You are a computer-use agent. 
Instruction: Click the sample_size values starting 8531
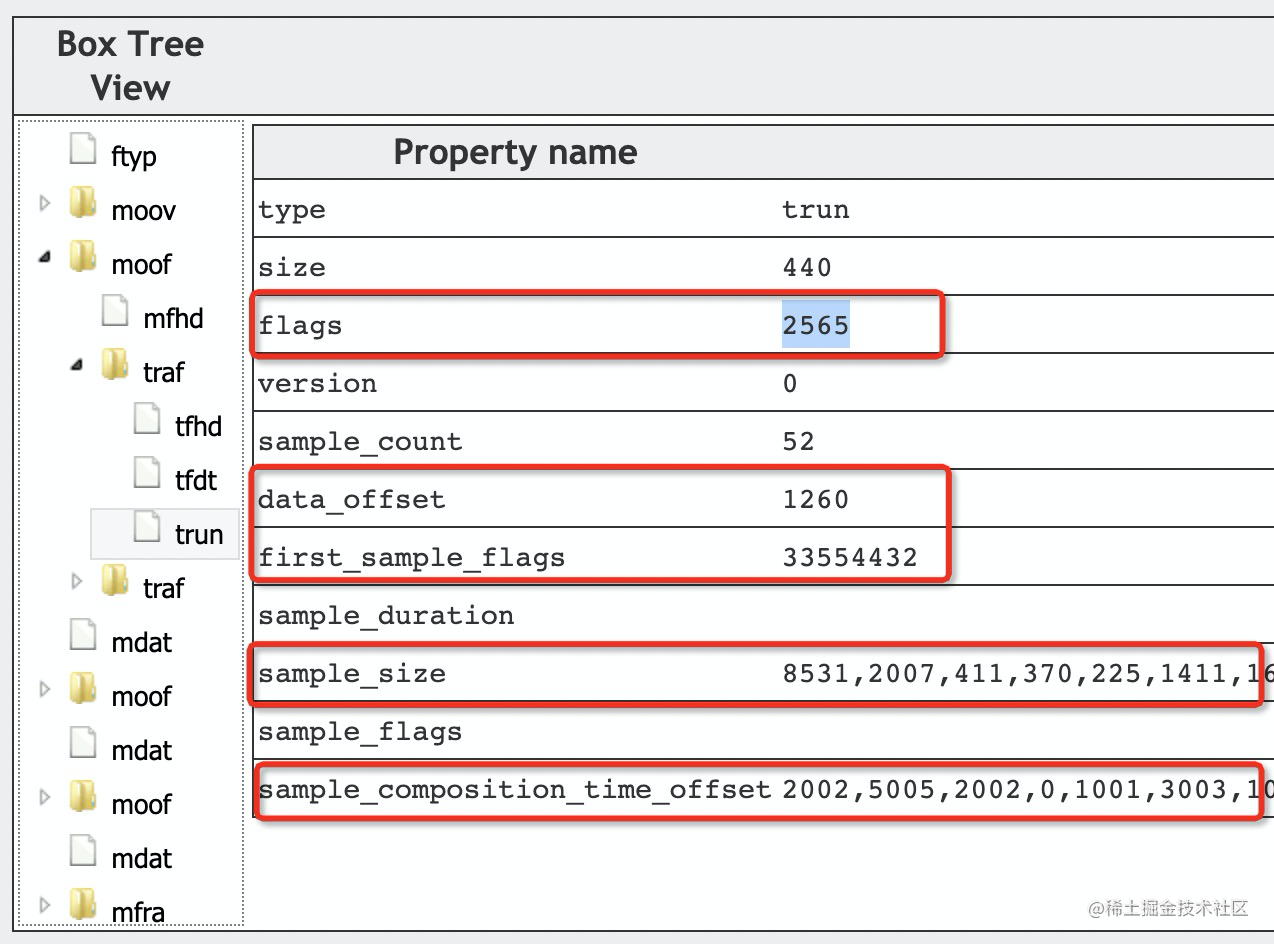(1028, 673)
